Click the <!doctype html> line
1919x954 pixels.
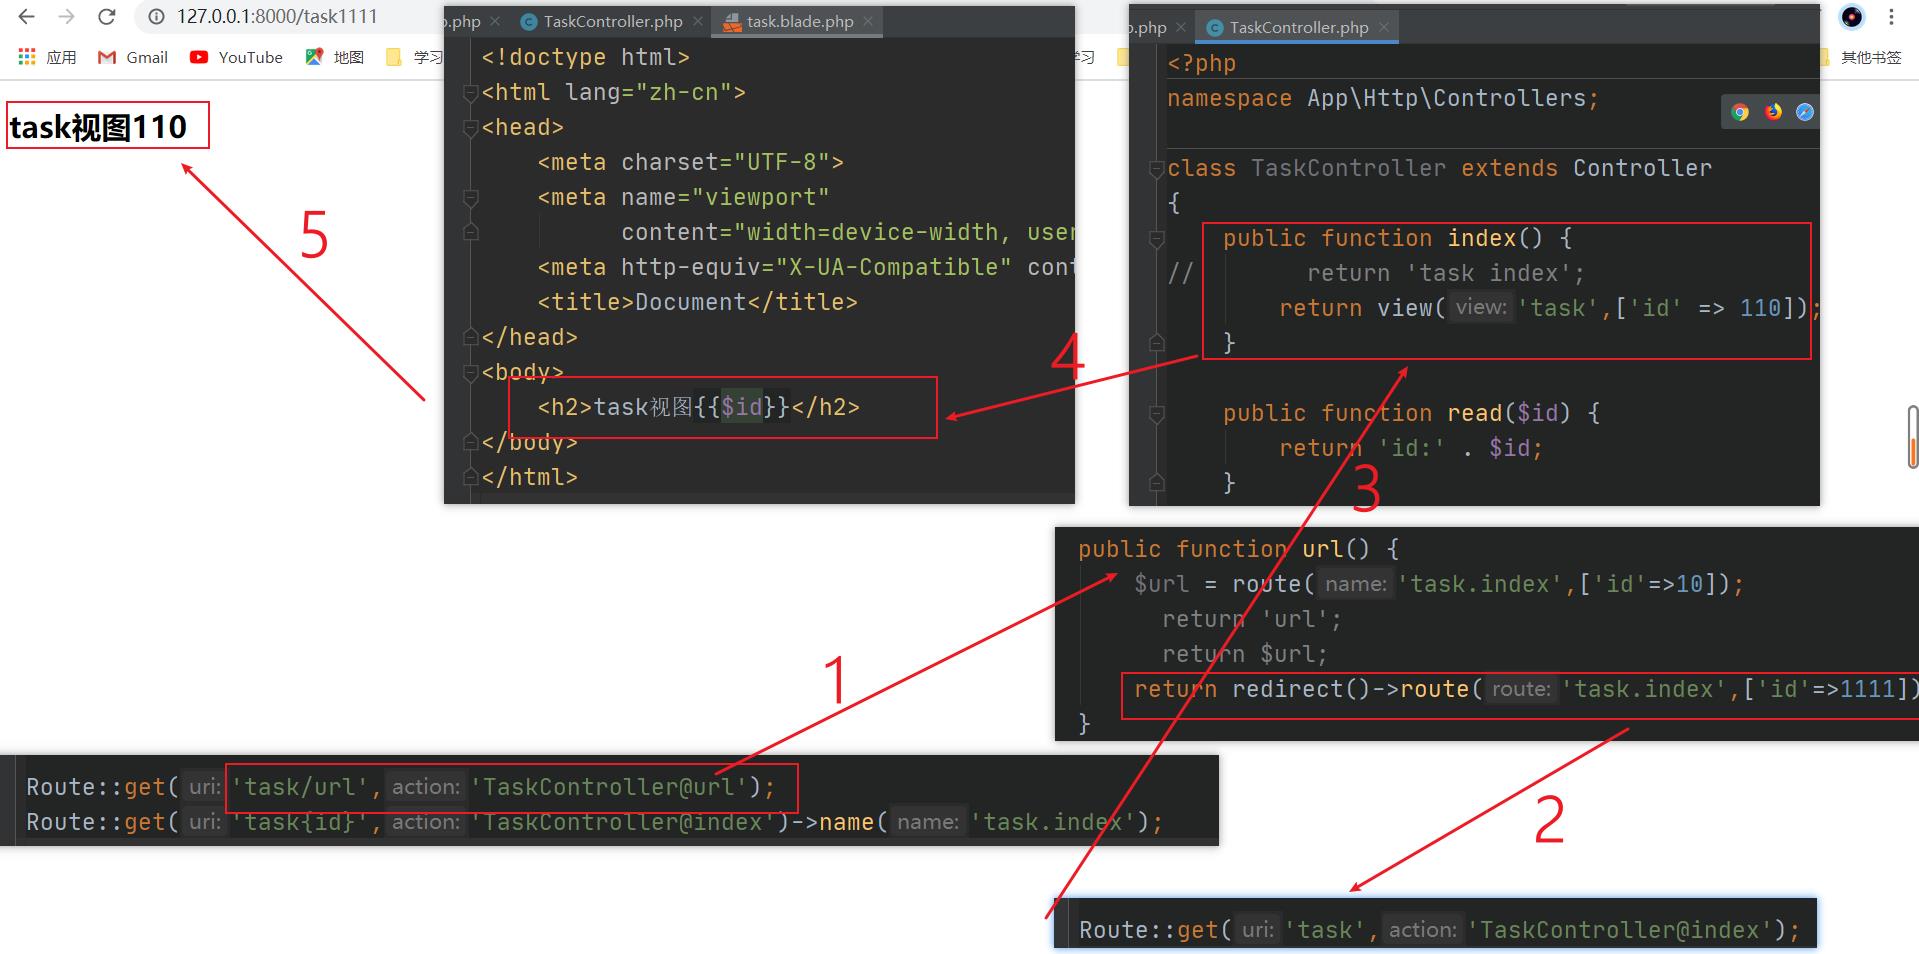tap(585, 57)
